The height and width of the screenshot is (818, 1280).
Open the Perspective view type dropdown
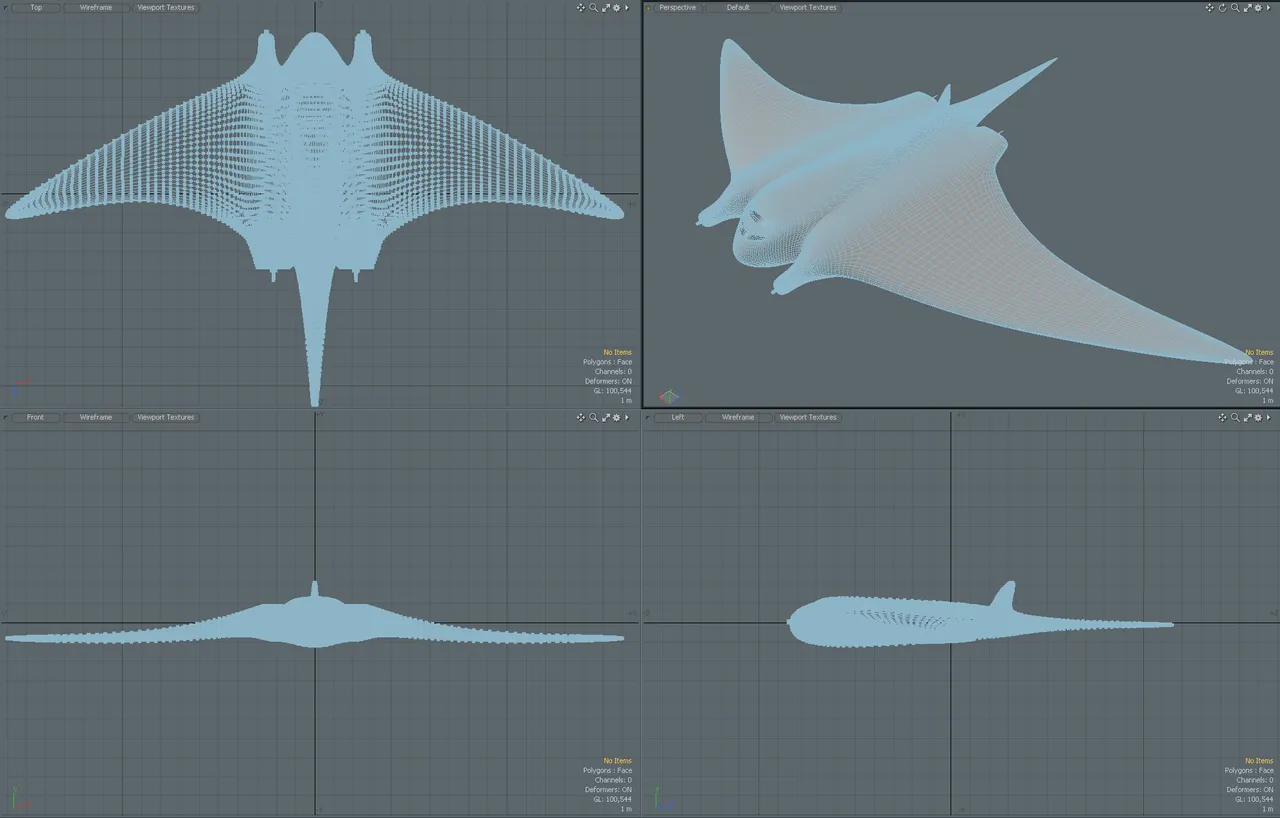(x=678, y=7)
